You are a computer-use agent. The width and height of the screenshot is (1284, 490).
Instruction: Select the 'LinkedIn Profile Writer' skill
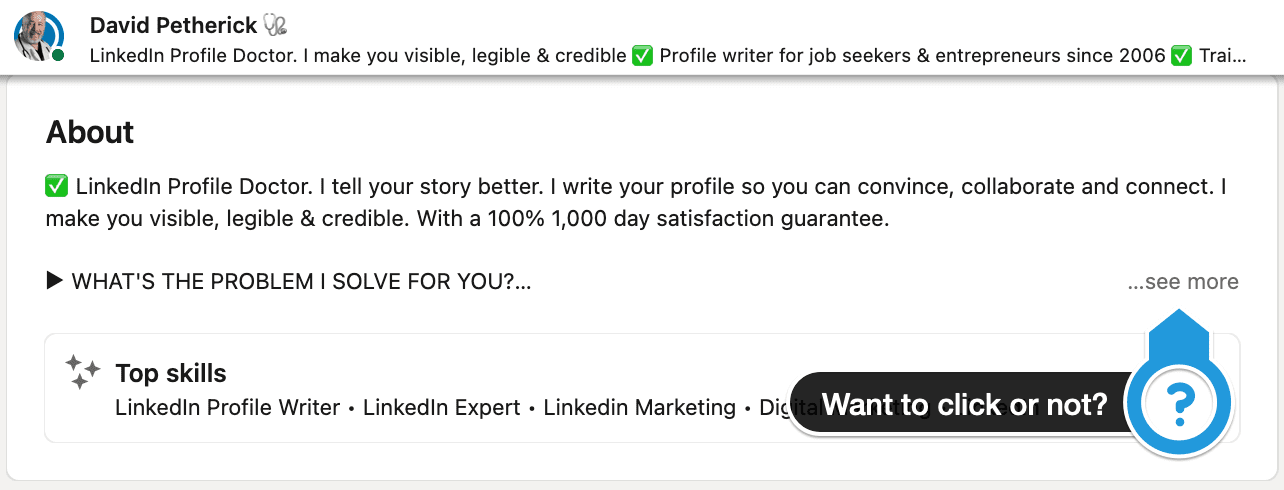[228, 408]
